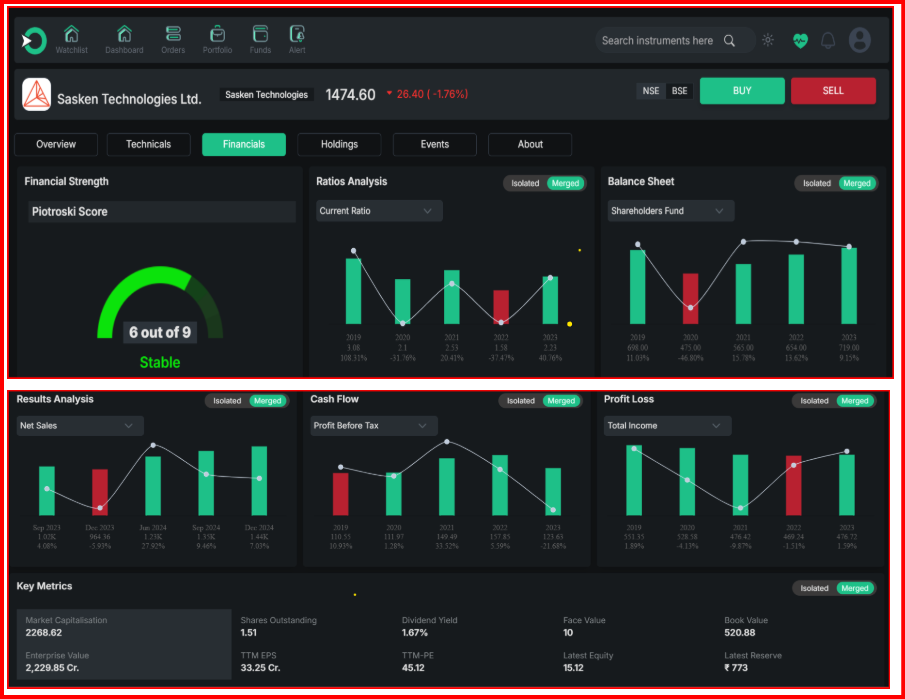Click the Face Value 10 figure
Viewport: 905px width, 699px height.
(x=569, y=633)
